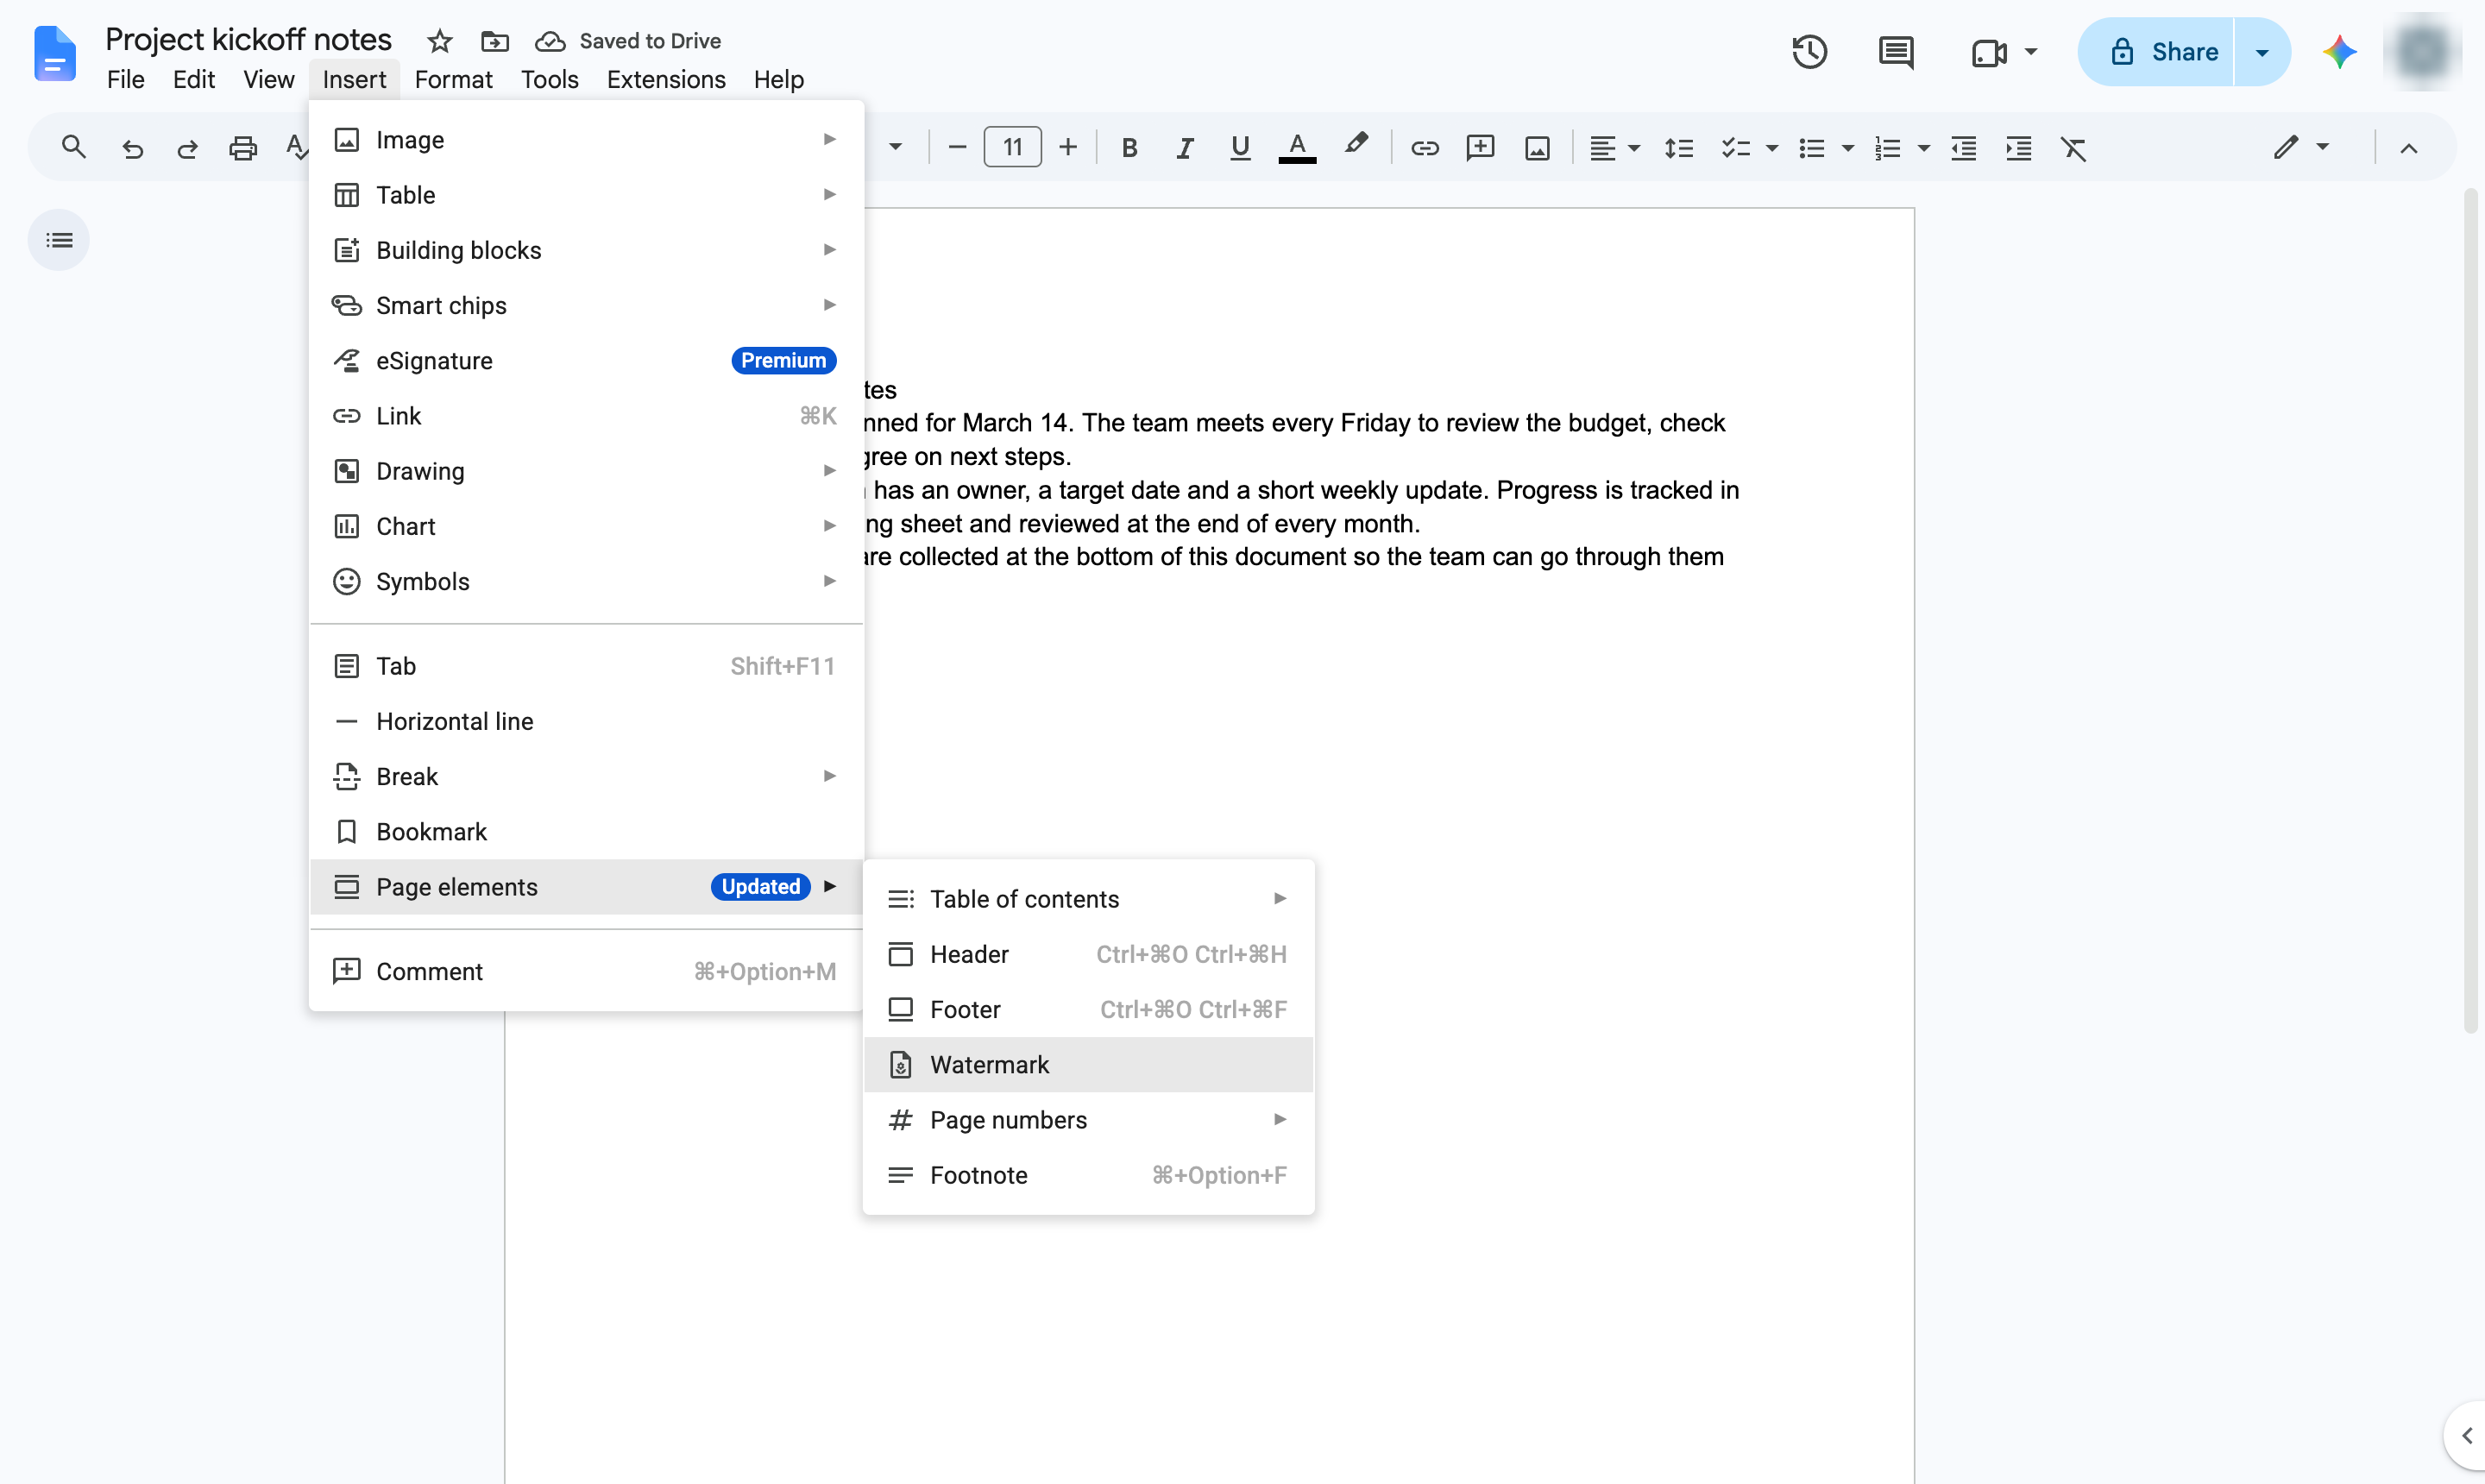Click the toolbar insert image icon
This screenshot has width=2485, height=1484.
[x=1537, y=148]
